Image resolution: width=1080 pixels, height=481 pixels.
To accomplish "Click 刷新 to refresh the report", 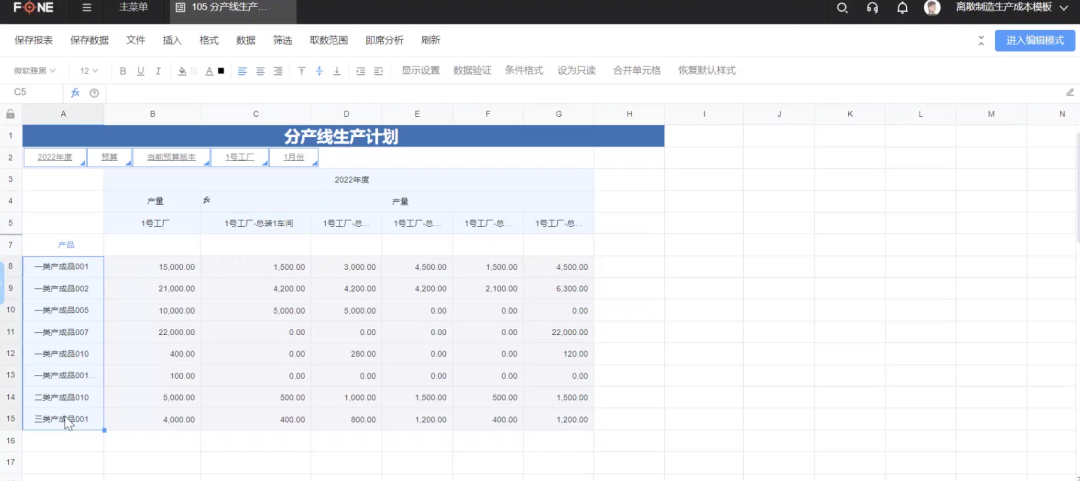I will click(430, 41).
